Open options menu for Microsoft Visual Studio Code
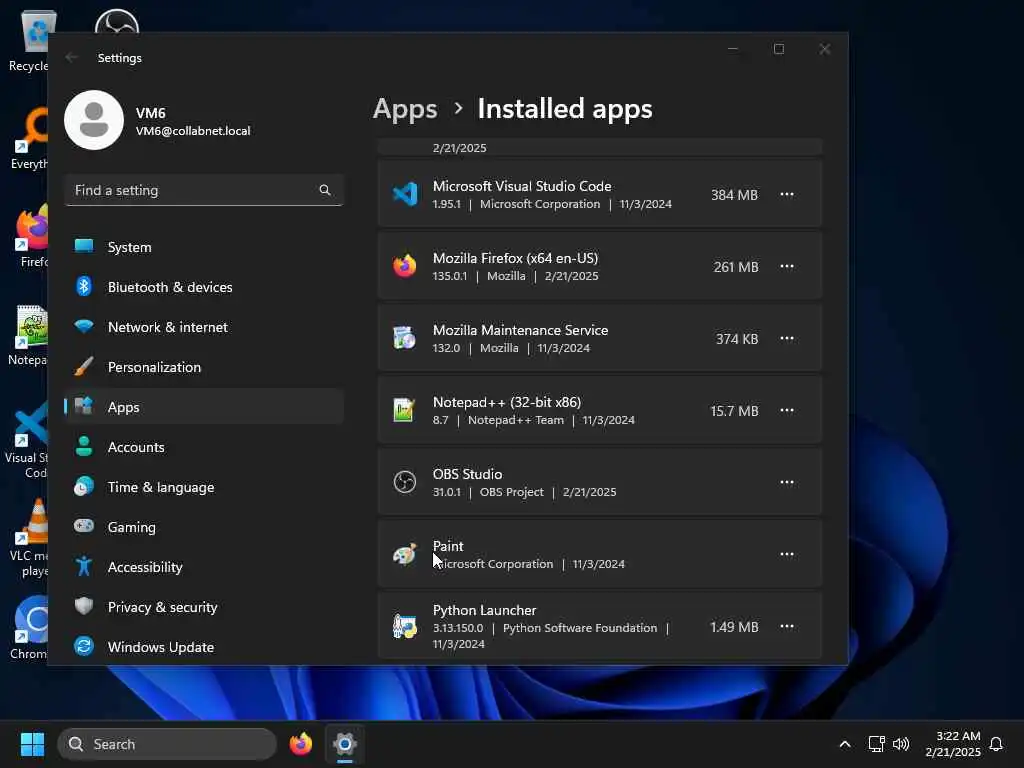This screenshot has width=1024, height=768. 786,195
